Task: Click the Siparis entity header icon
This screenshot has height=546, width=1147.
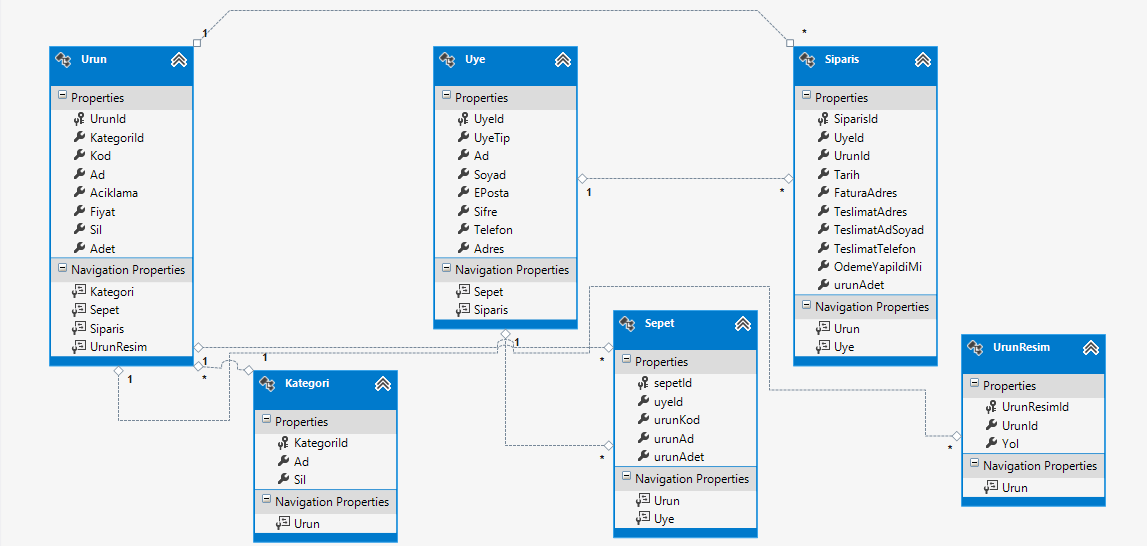Action: point(807,60)
